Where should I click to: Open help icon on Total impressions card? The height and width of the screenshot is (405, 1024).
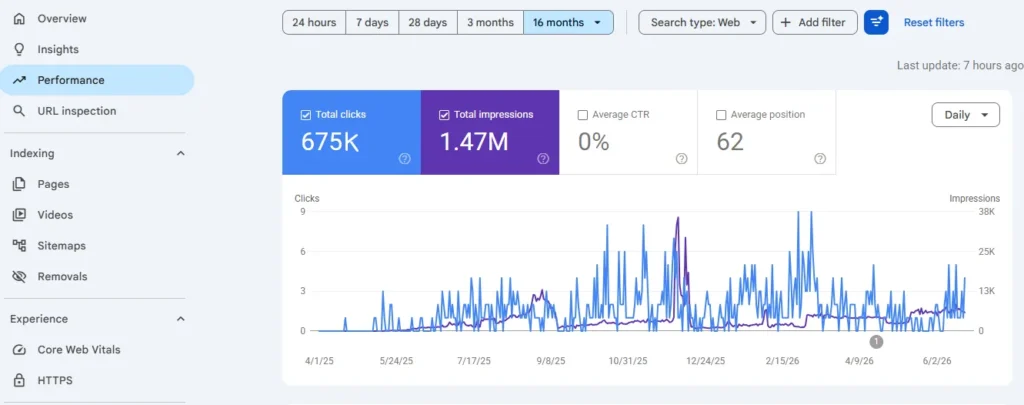(x=543, y=159)
